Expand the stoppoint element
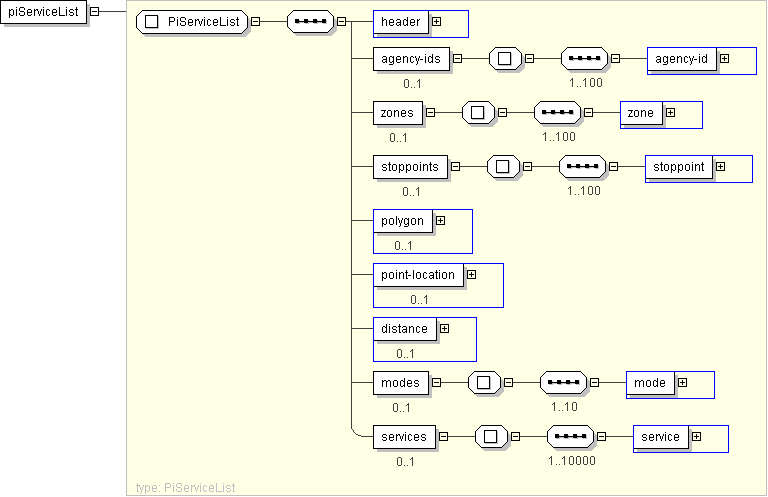Image resolution: width=768 pixels, height=497 pixels. (x=720, y=166)
